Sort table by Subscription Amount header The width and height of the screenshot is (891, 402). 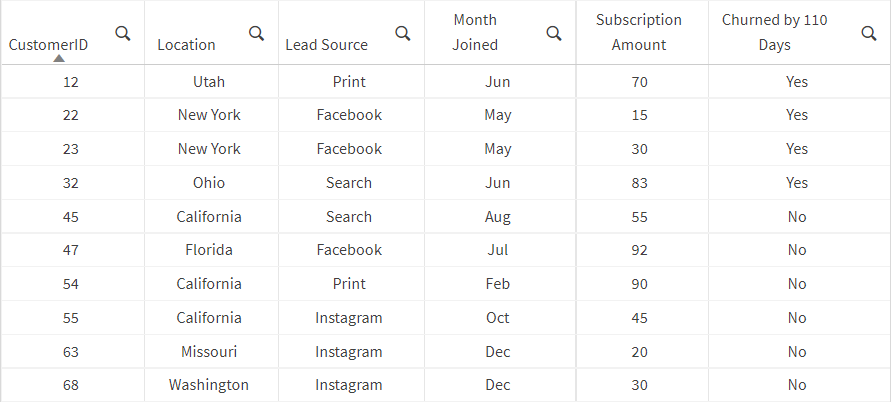[638, 32]
